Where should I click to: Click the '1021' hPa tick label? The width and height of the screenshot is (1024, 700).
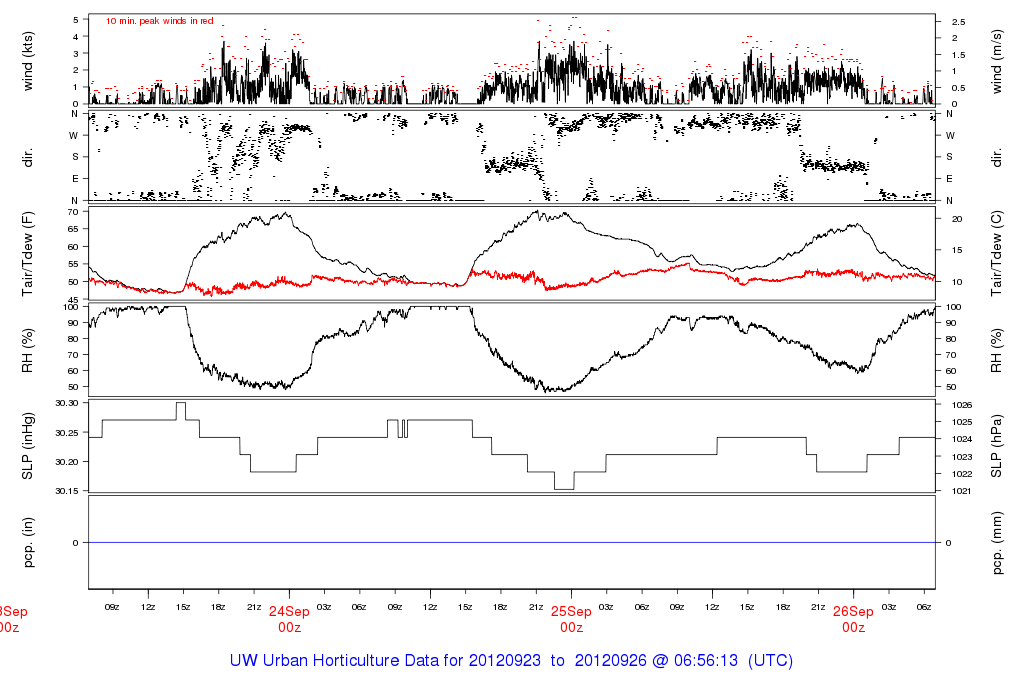(x=962, y=490)
